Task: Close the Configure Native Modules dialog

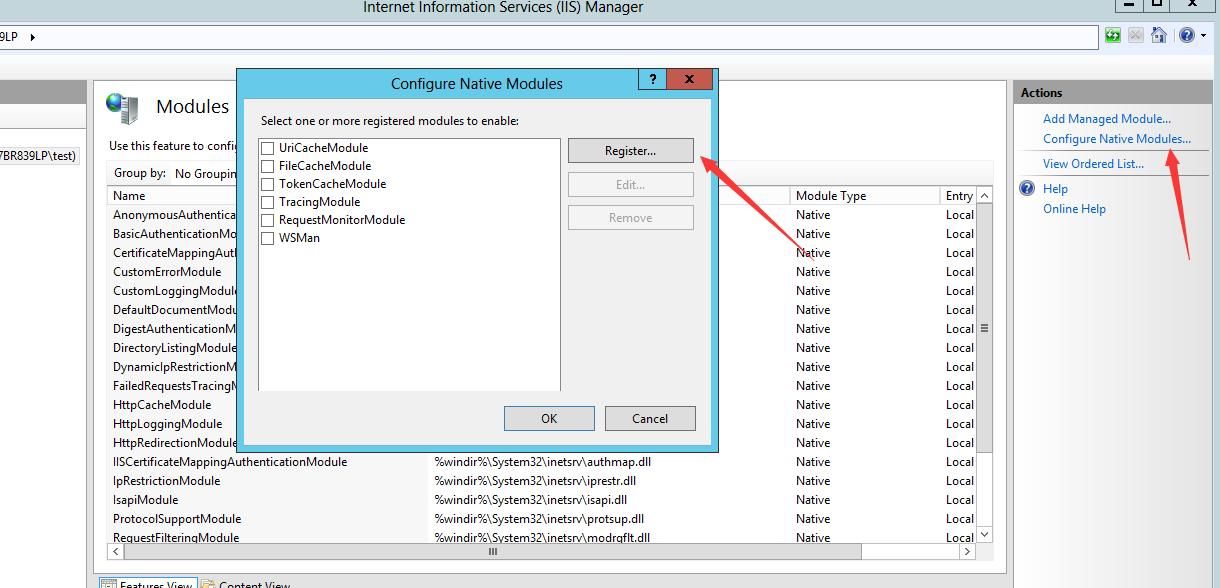Action: point(690,79)
